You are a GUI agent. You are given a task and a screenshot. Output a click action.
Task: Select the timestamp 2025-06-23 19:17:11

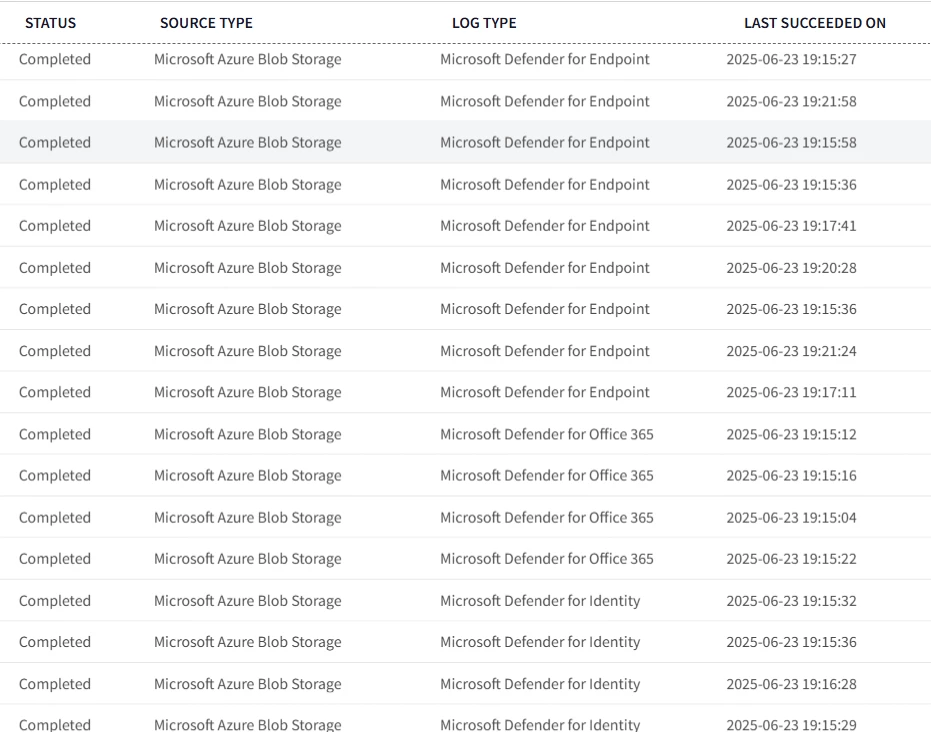791,392
